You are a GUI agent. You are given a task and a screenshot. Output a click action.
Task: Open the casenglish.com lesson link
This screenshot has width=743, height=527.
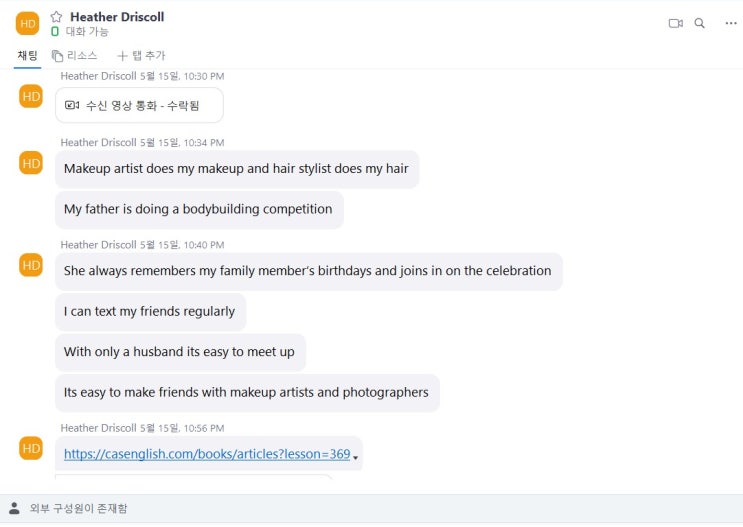tap(207, 454)
